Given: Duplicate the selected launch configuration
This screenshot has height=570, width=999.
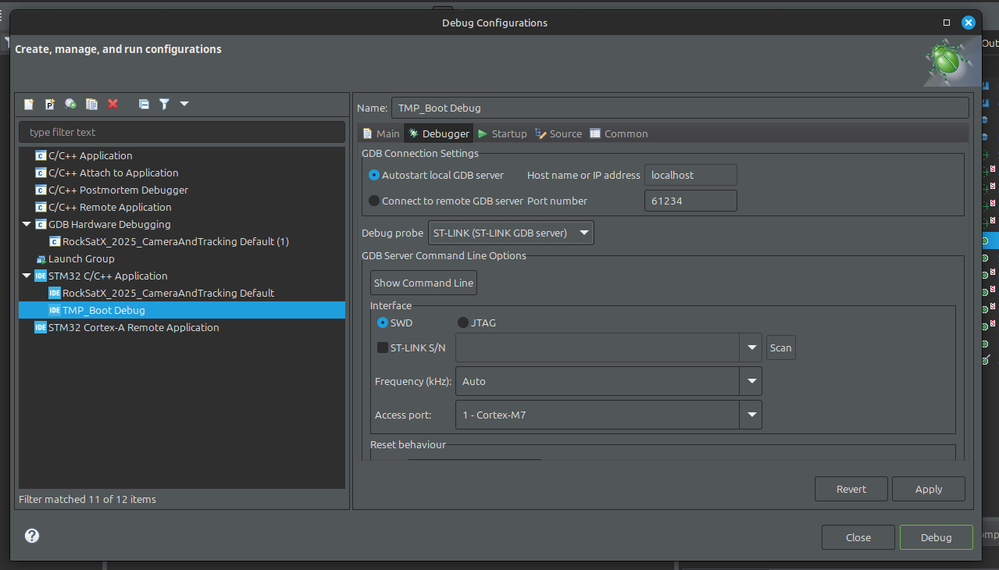Looking at the screenshot, I should [x=91, y=104].
